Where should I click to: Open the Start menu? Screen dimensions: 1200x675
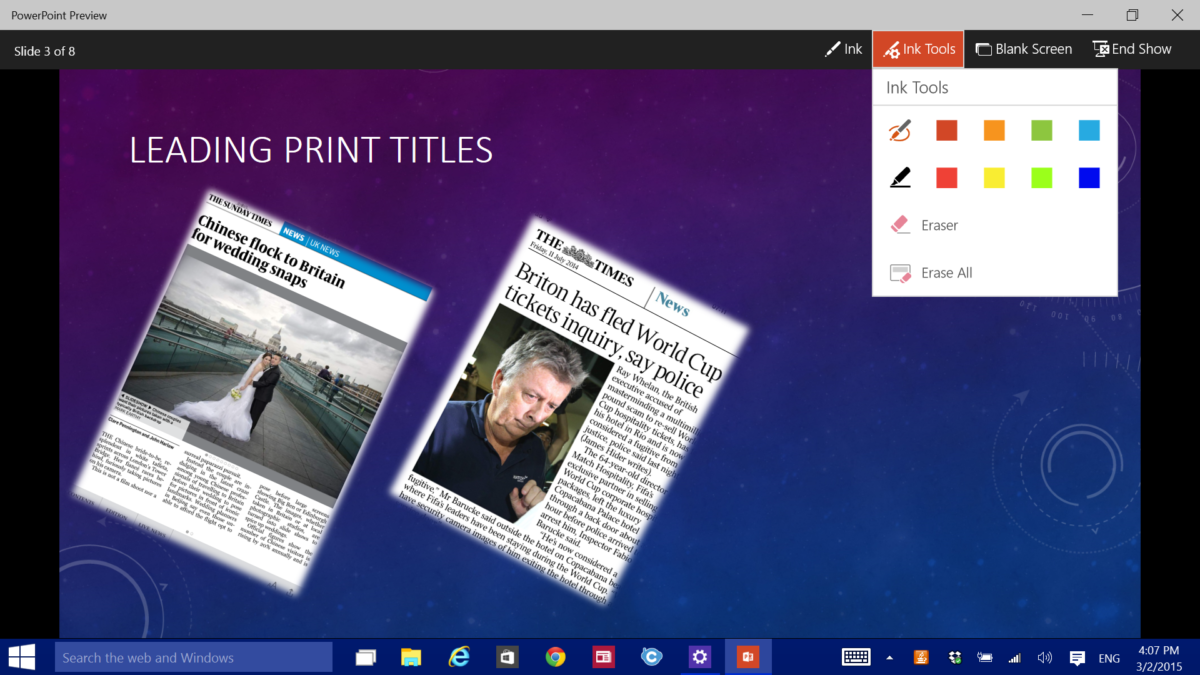pos(20,657)
